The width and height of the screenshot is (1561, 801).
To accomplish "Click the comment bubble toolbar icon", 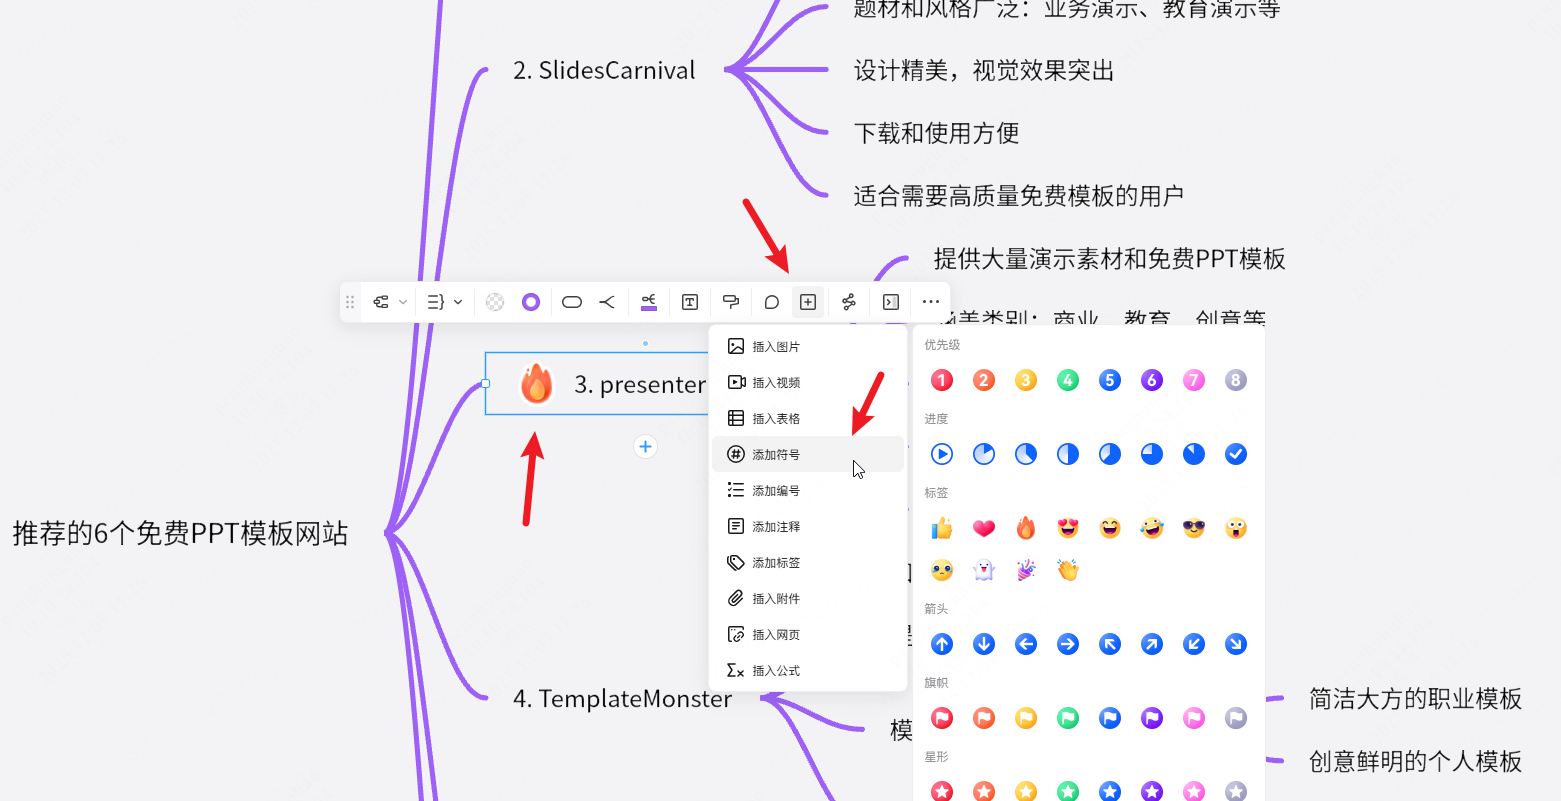I will tap(771, 302).
